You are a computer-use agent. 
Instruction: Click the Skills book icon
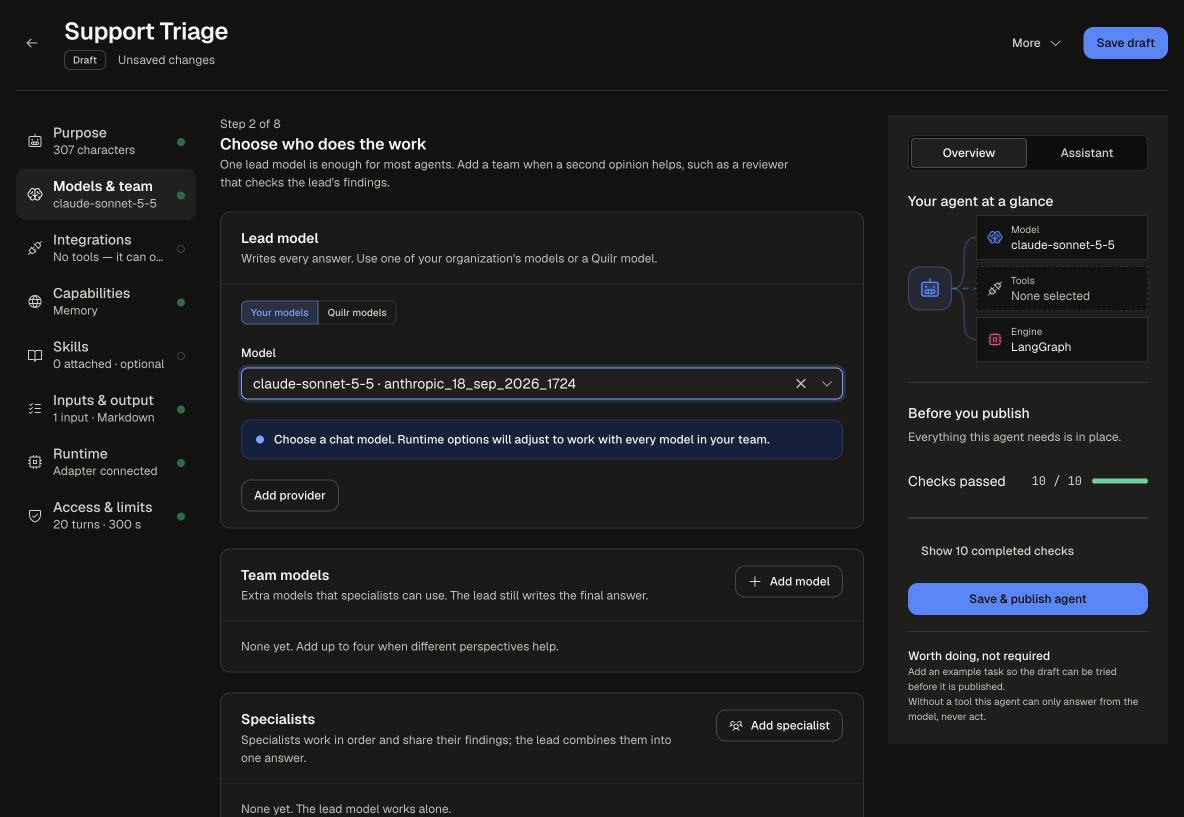point(35,356)
